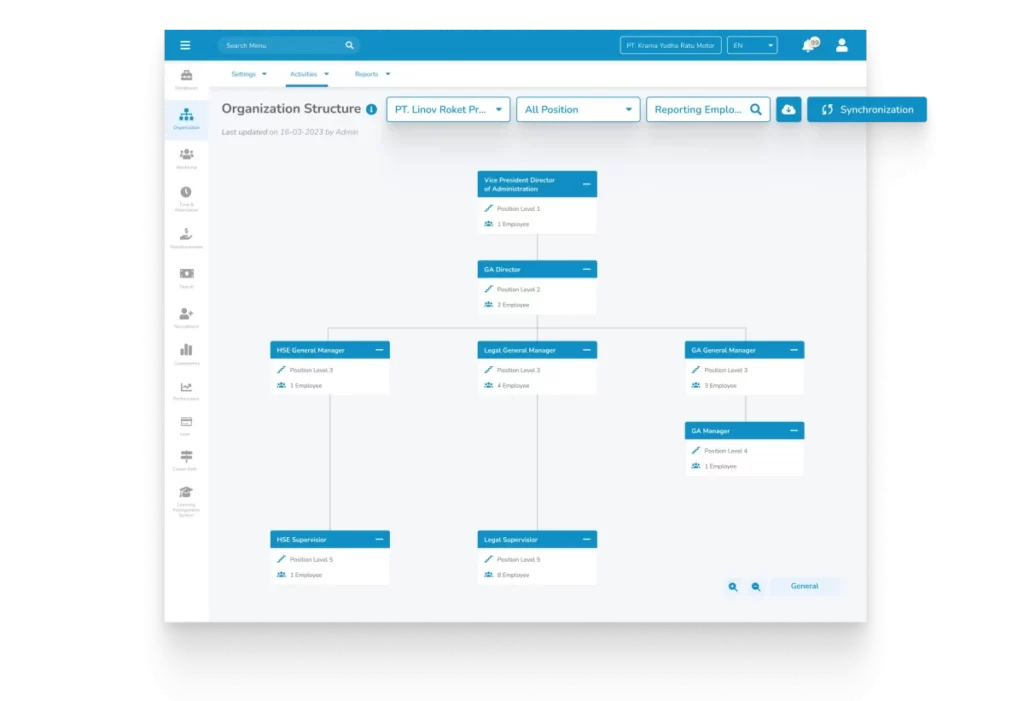Open the hamburger menu in the top bar
This screenshot has height=701, width=1024.
[x=185, y=45]
